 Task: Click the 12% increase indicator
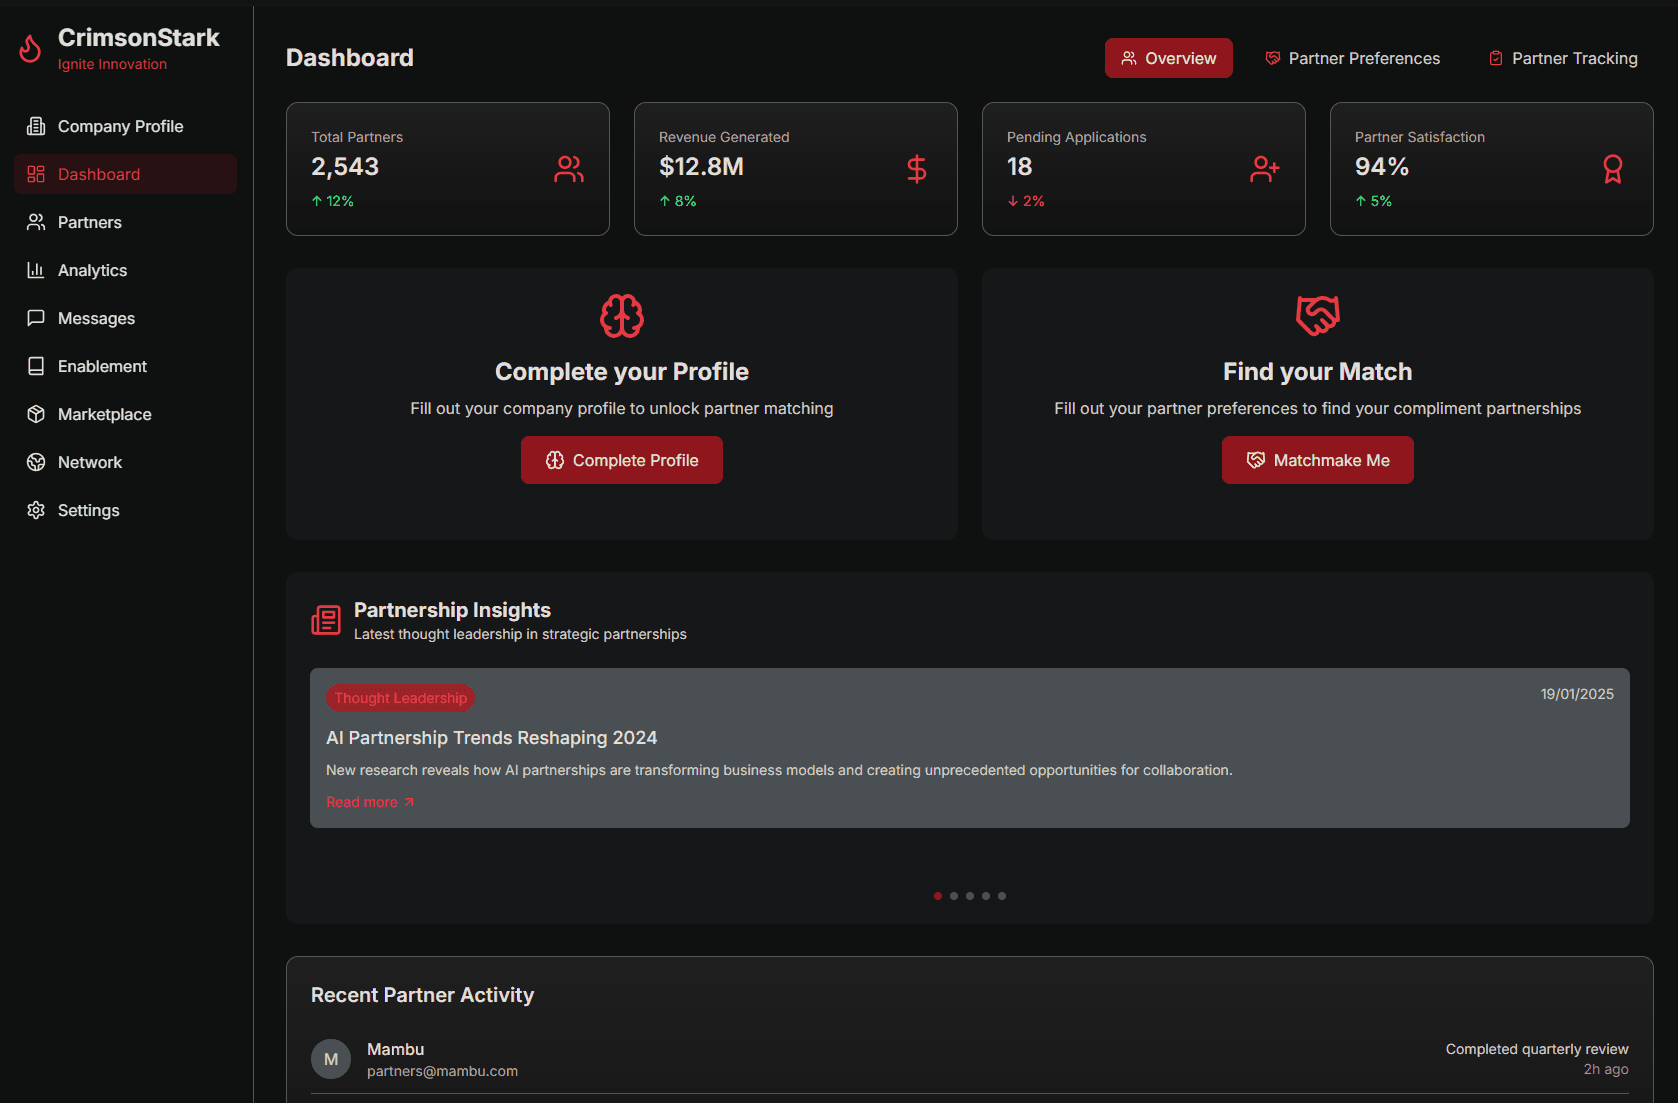333,201
